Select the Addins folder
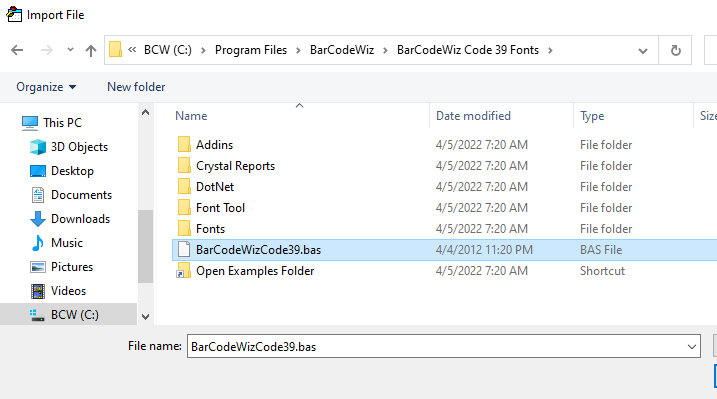Screen dimensions: 717x399 pyautogui.click(x=214, y=145)
